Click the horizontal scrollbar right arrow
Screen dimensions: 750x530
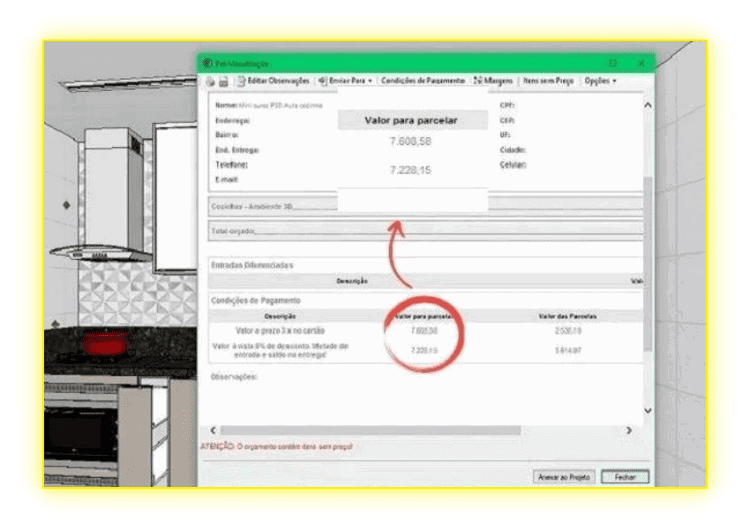coord(628,430)
